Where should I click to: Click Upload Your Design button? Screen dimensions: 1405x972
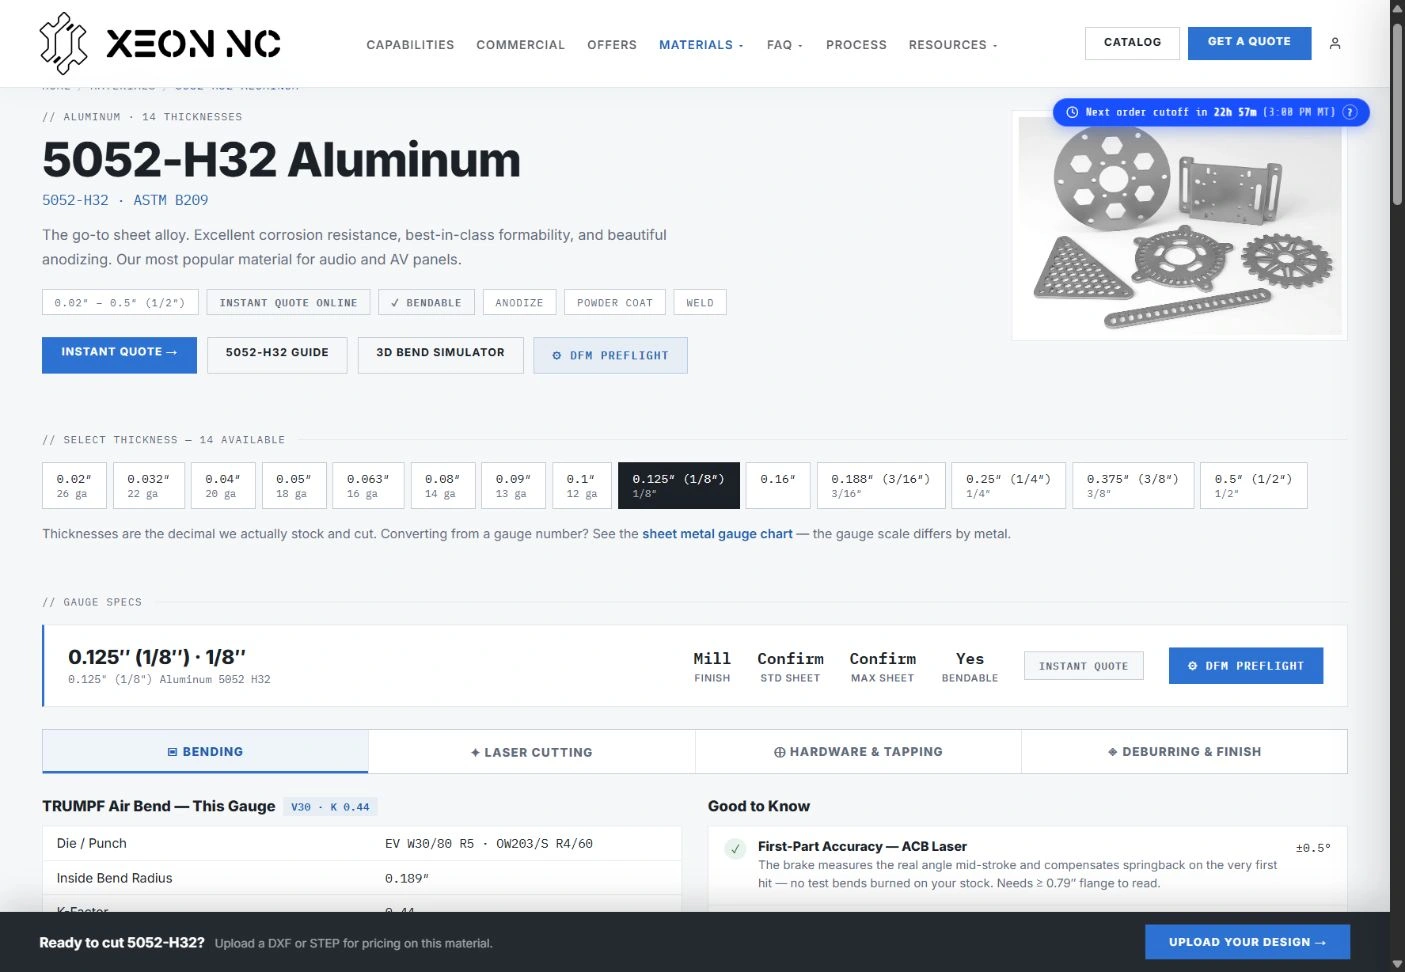[1247, 942]
